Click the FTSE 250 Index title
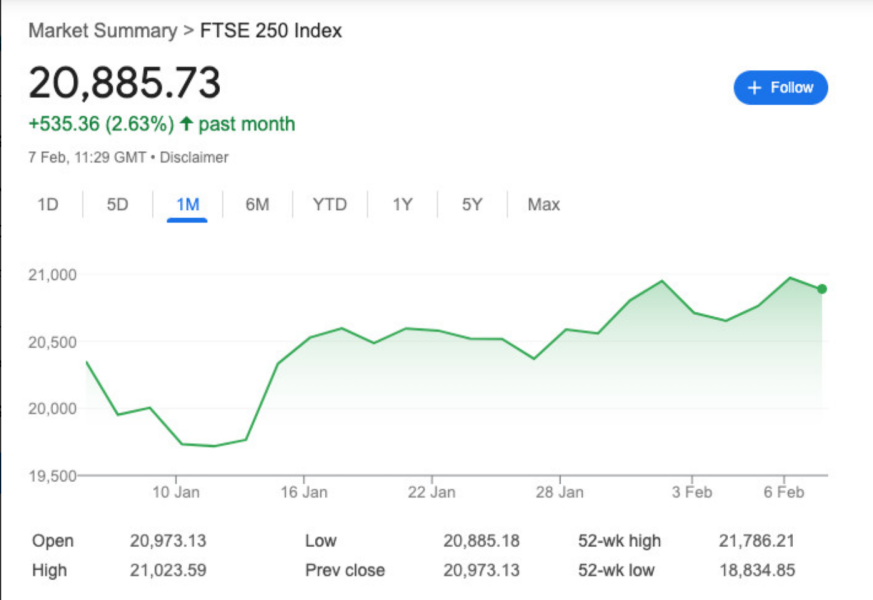Viewport: 873px width, 600px height. point(271,31)
